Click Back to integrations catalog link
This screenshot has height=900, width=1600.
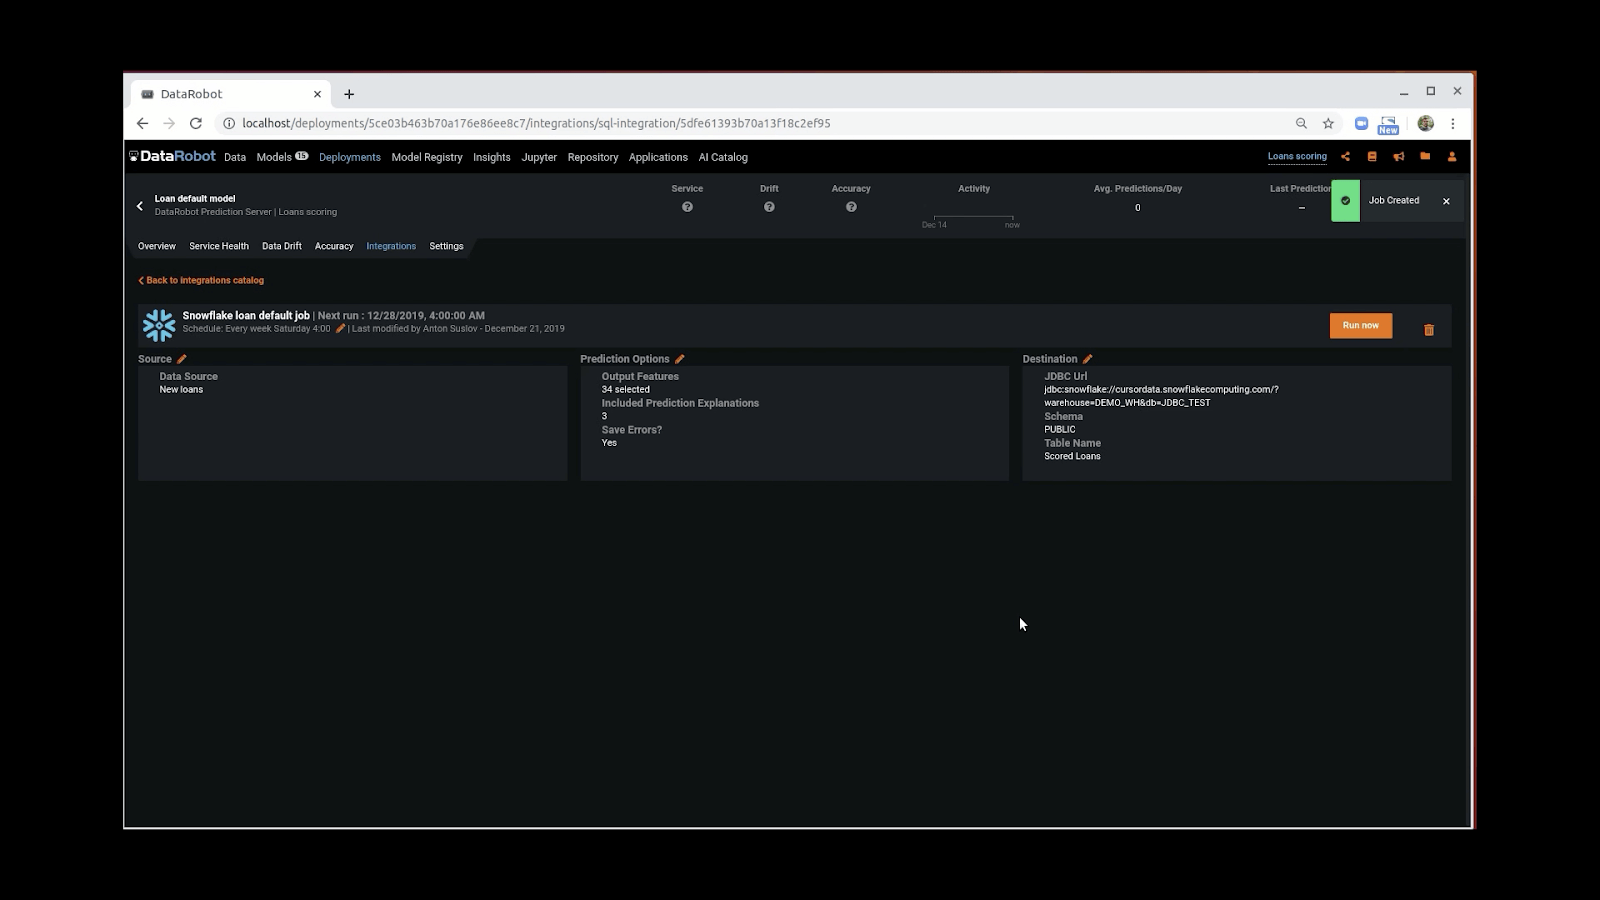(201, 280)
